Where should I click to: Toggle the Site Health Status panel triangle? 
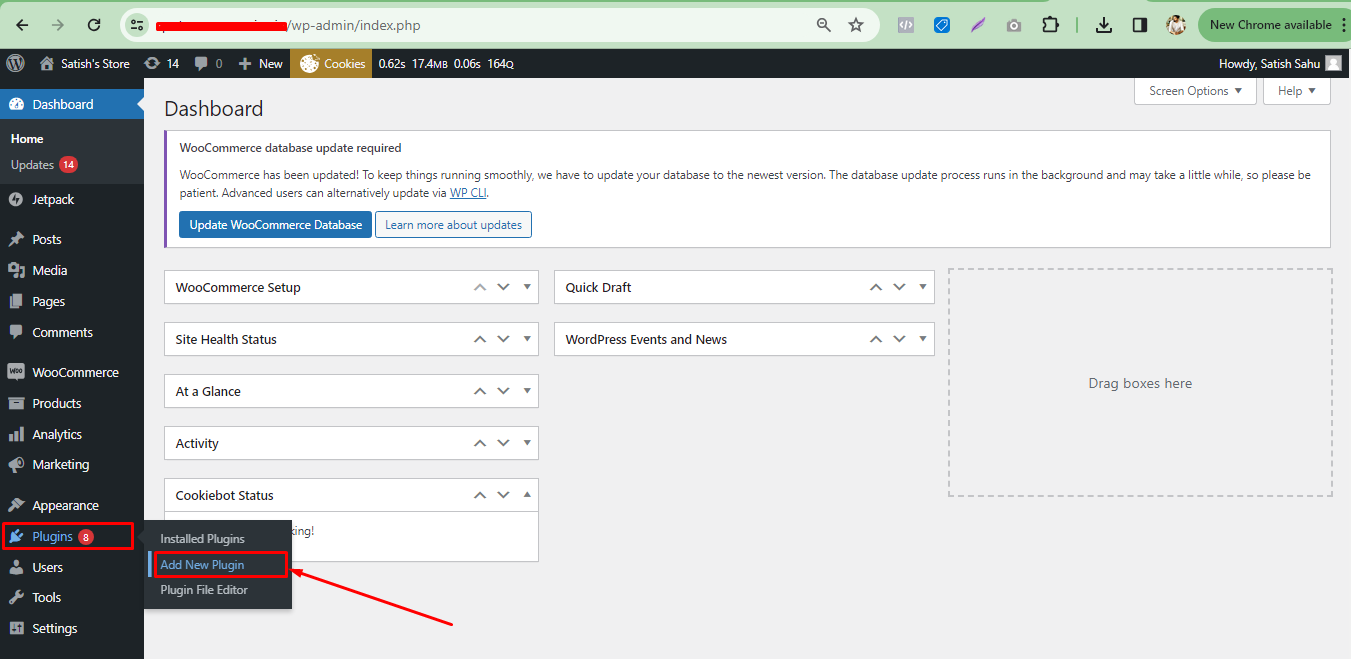coord(527,339)
